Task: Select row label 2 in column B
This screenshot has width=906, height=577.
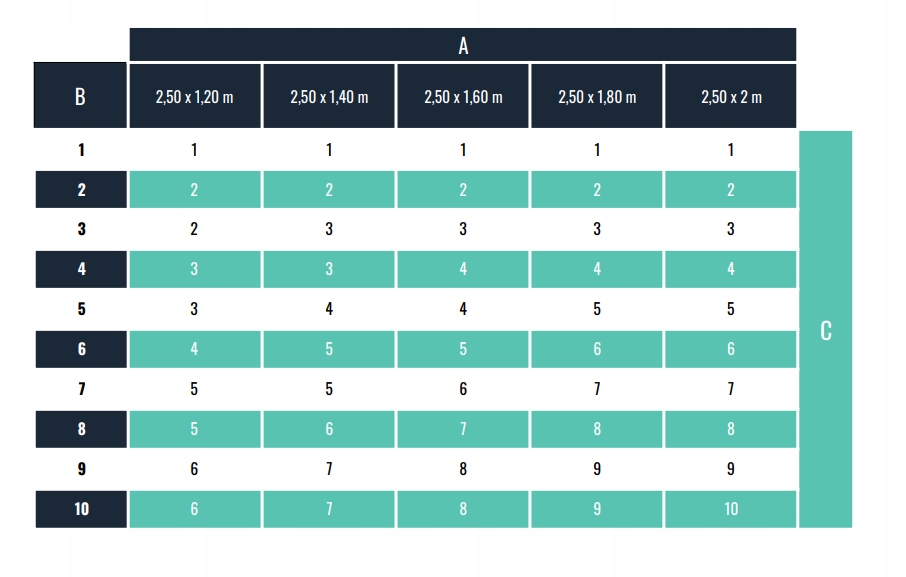Action: pyautogui.click(x=81, y=190)
